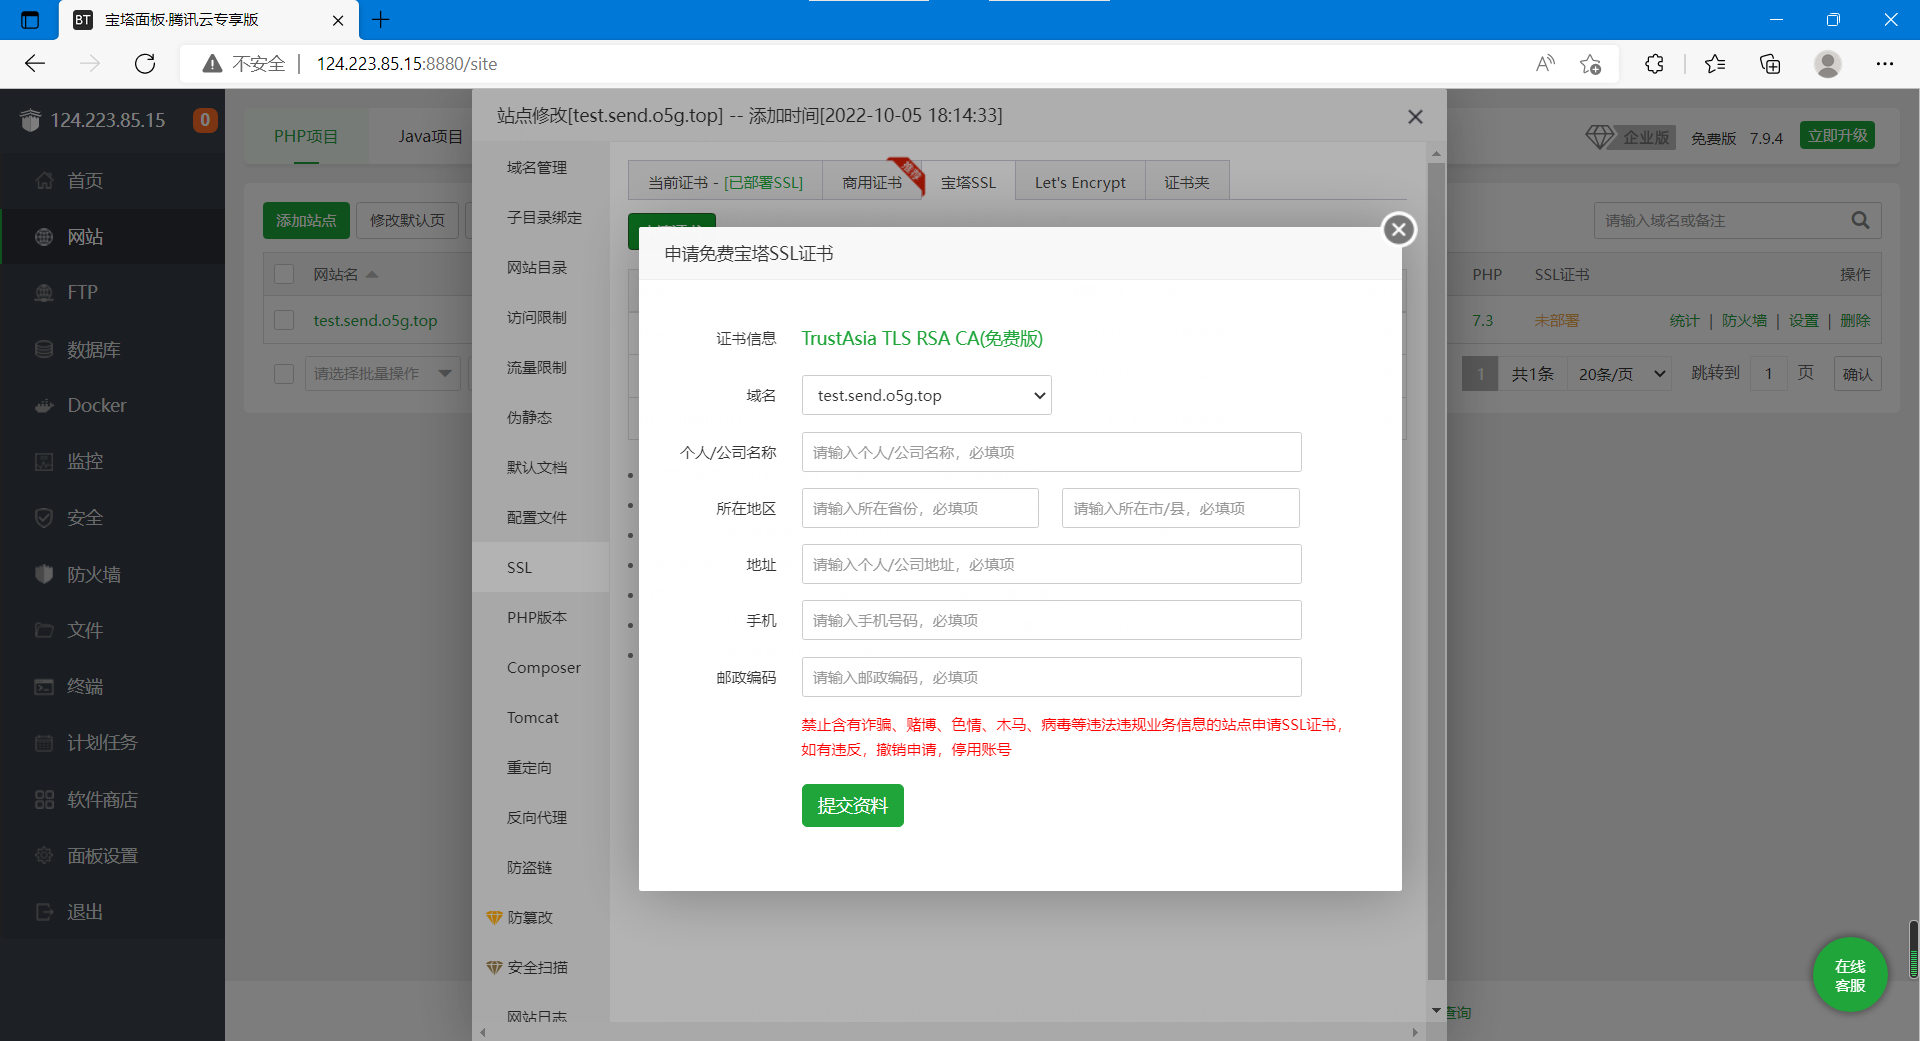
Task: Click the search magnifier icon for sites
Action: point(1860,220)
